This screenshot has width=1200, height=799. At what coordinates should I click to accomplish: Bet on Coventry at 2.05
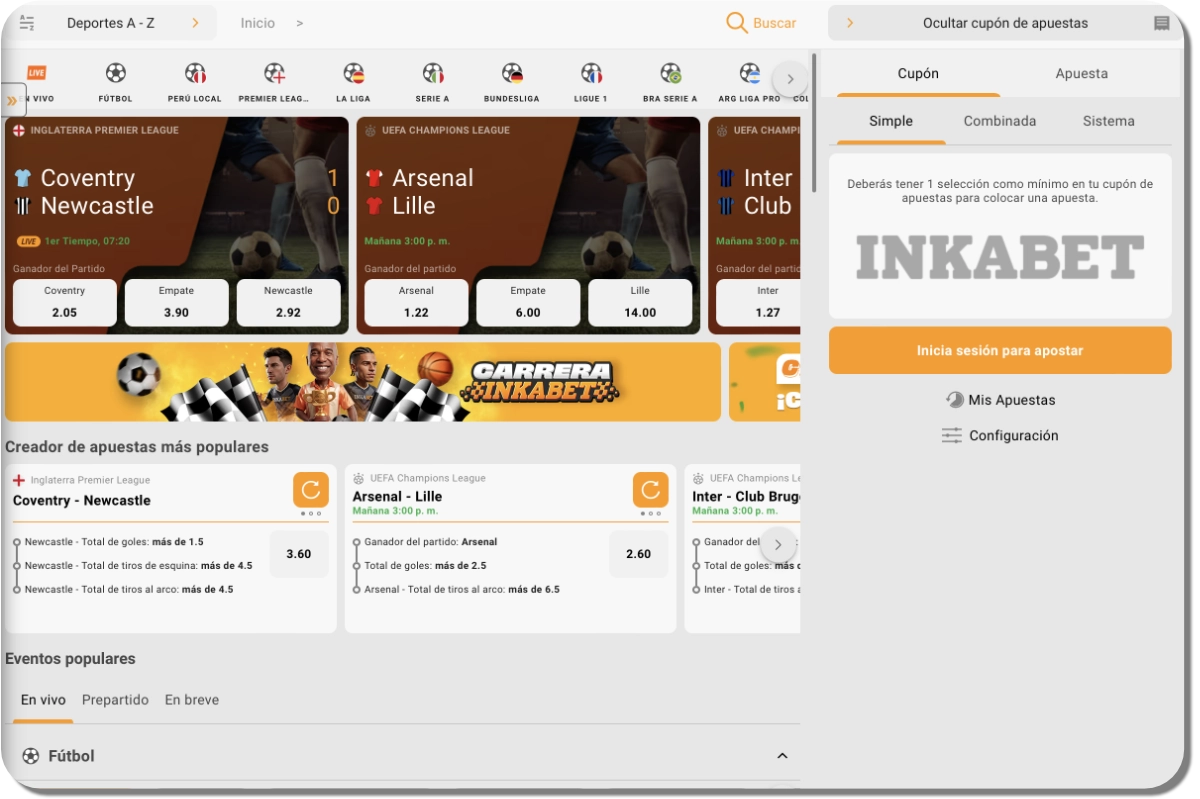click(65, 303)
